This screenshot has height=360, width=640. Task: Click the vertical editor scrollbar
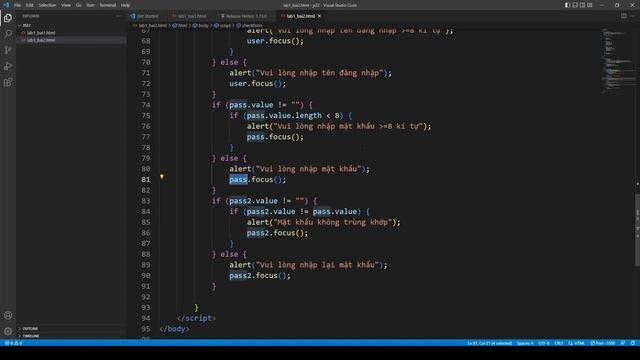[638, 229]
